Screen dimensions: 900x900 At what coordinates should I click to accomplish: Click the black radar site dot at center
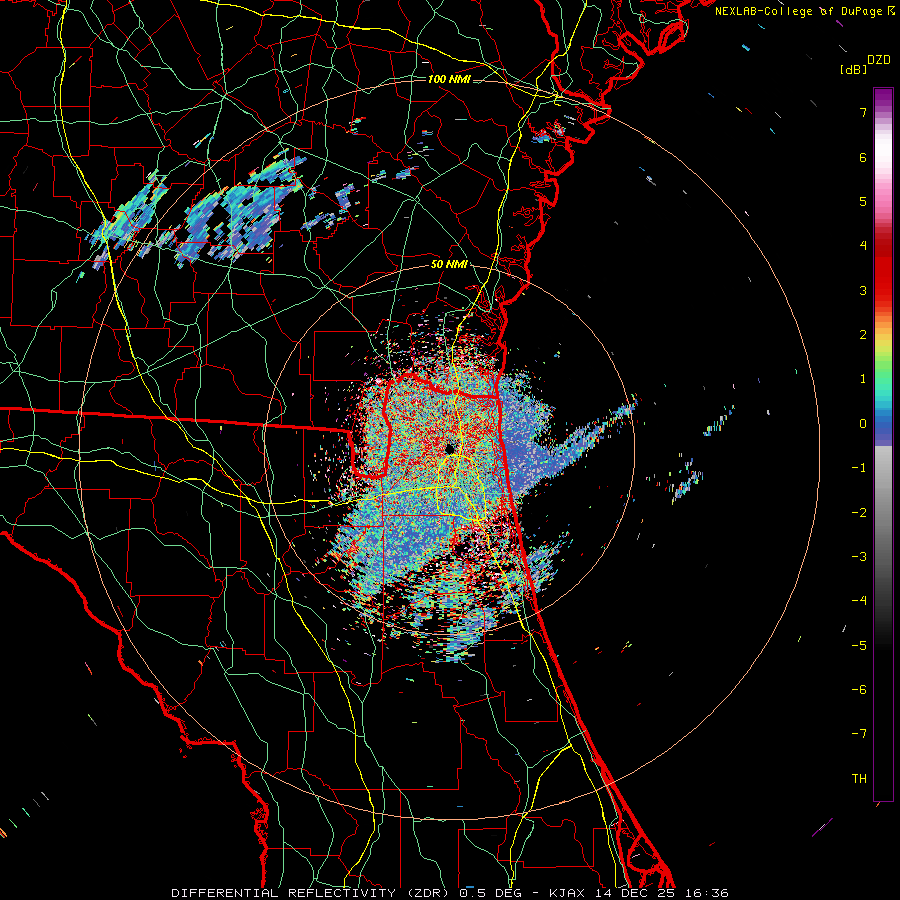tap(449, 449)
